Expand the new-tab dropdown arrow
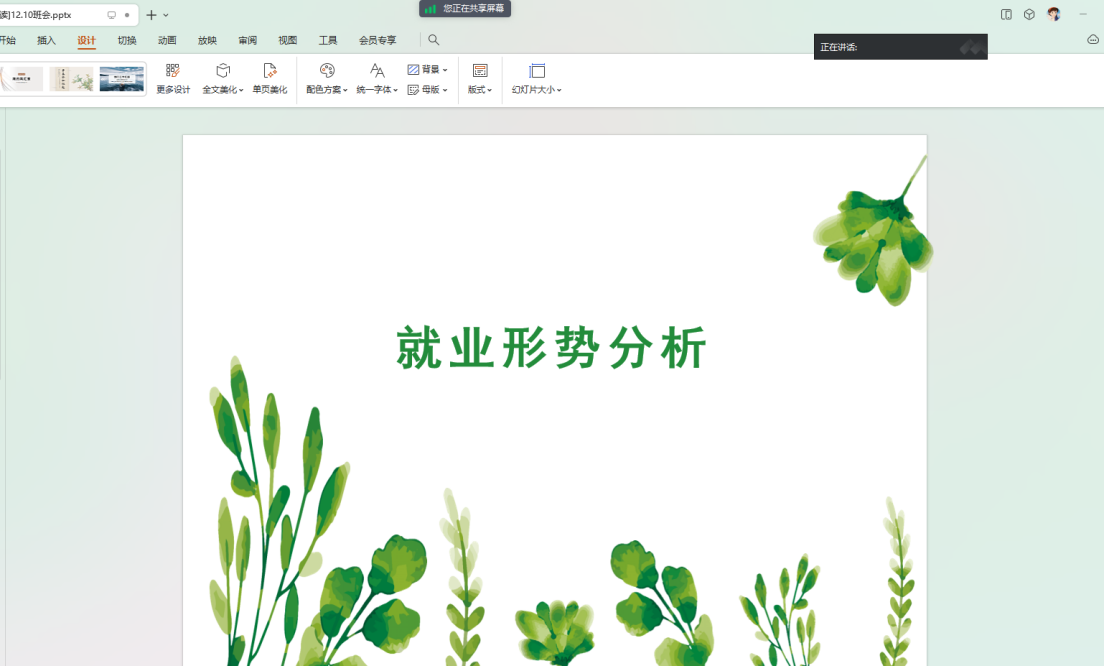 (x=166, y=15)
